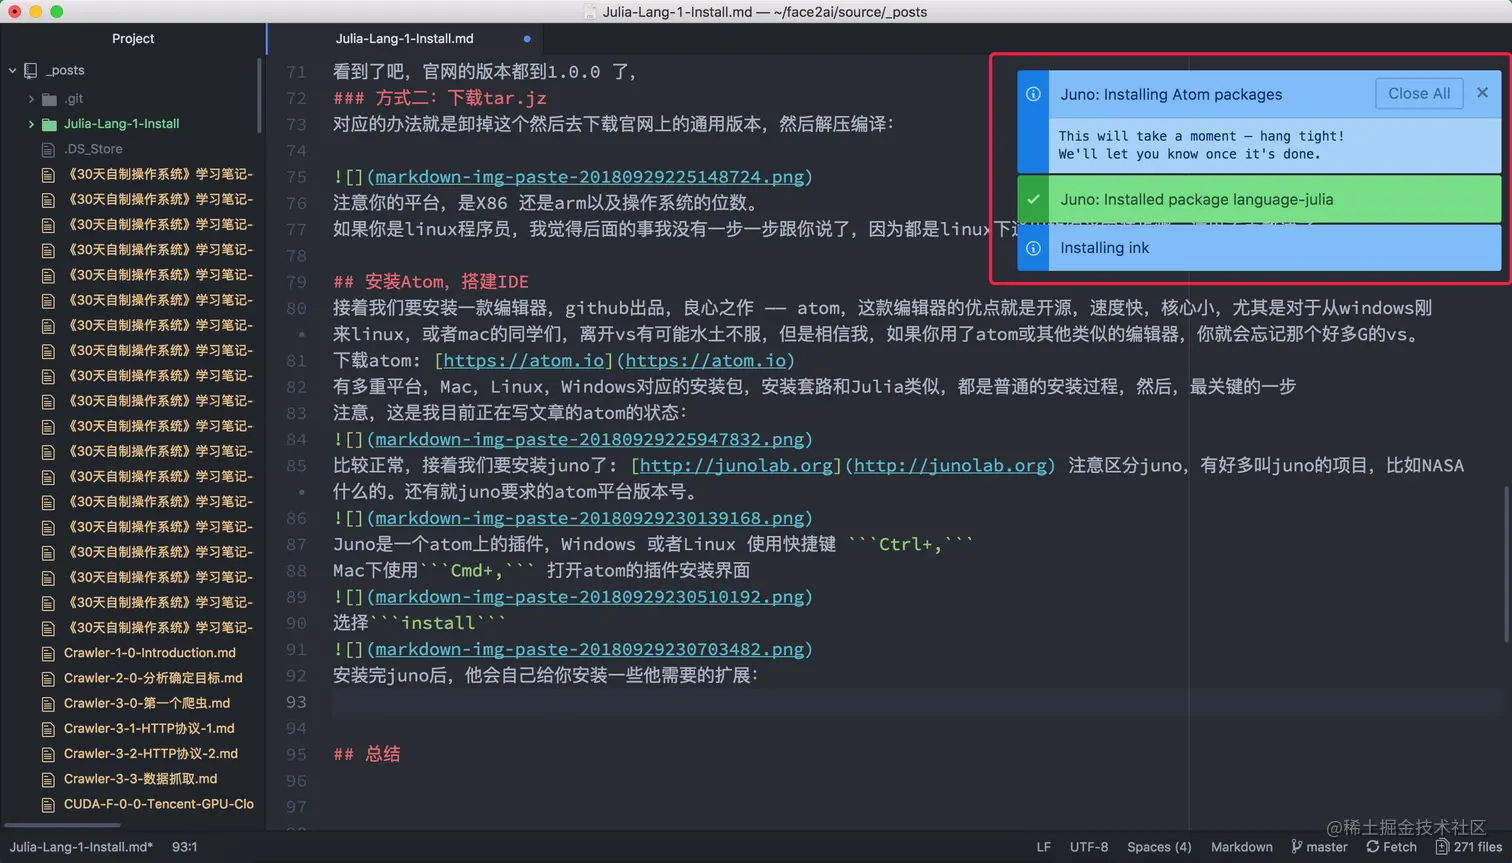Change the Markdown grammar selector

tap(1241, 847)
